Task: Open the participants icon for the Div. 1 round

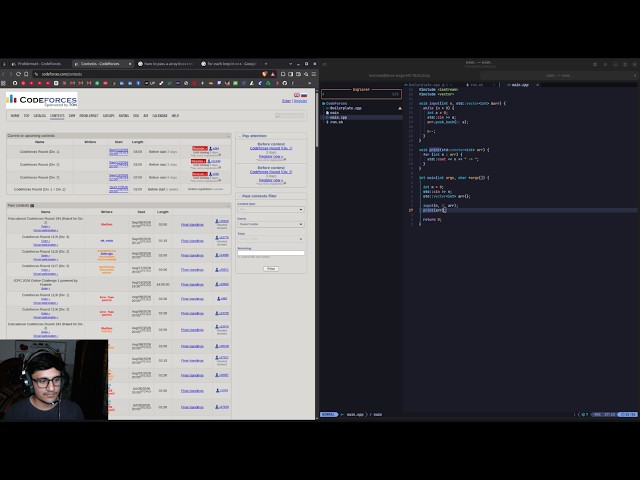Action: pyautogui.click(x=211, y=149)
